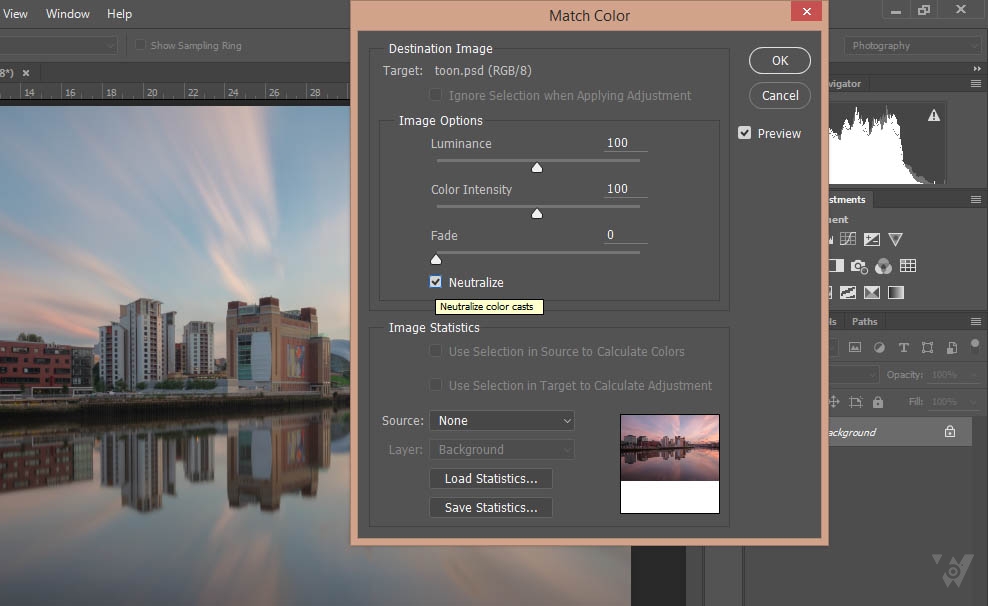Open the Adjustments panel menu
The height and width of the screenshot is (606, 988).
coord(976,200)
